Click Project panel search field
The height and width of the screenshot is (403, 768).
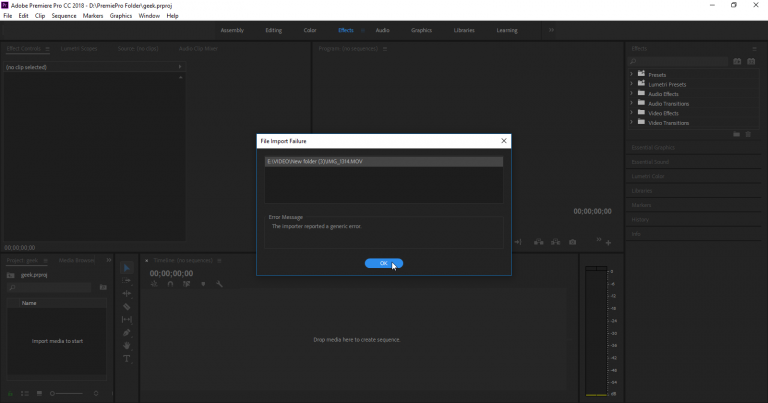(x=49, y=287)
